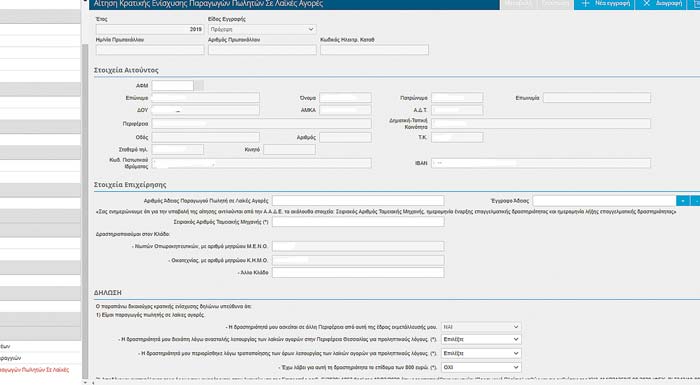Click the street Αριθμός input field

click(x=345, y=137)
